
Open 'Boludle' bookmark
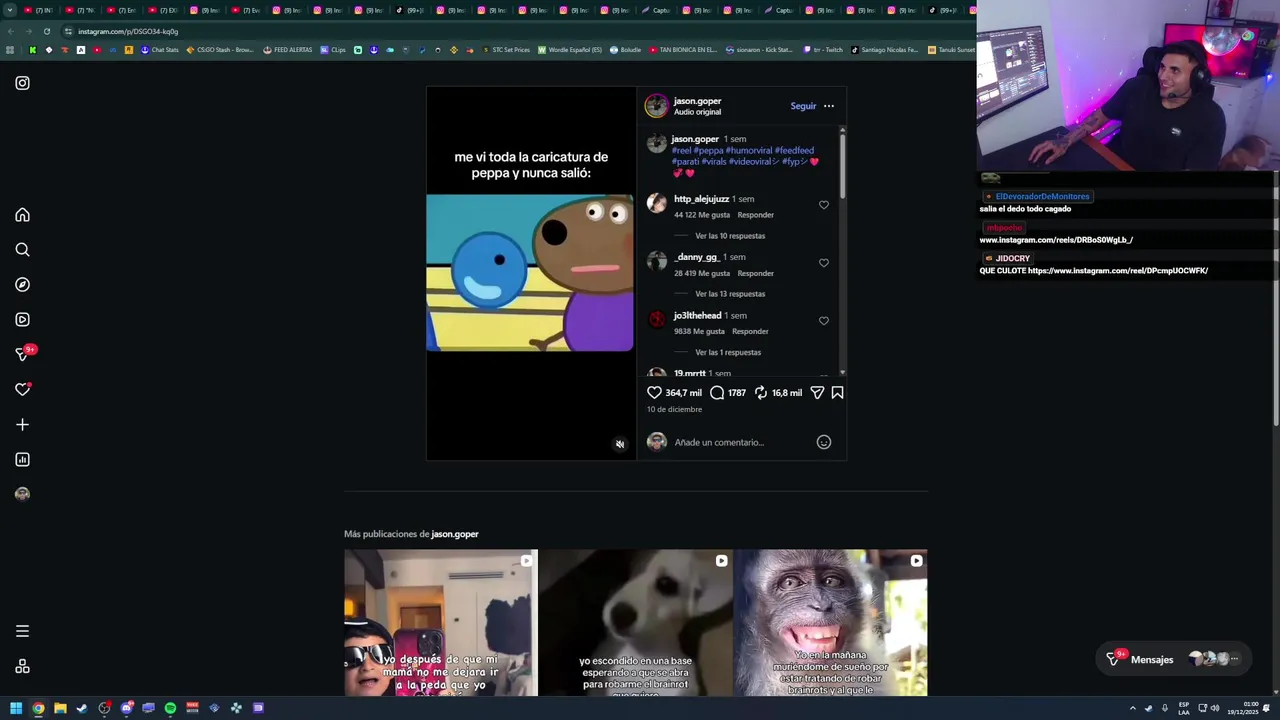point(625,50)
